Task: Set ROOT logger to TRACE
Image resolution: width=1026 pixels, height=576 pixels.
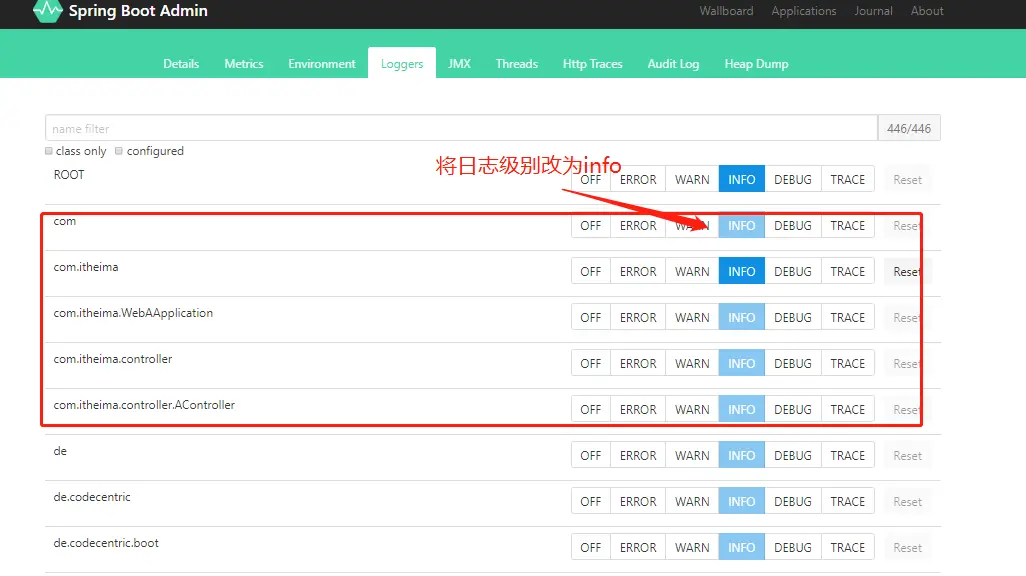Action: coord(847,179)
